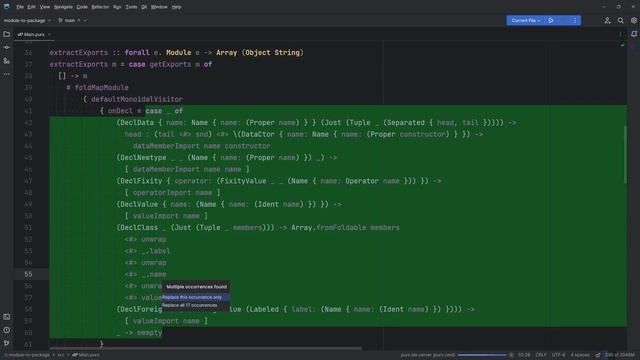Open the AI assistant icon on right stripe

tap(633, 47)
